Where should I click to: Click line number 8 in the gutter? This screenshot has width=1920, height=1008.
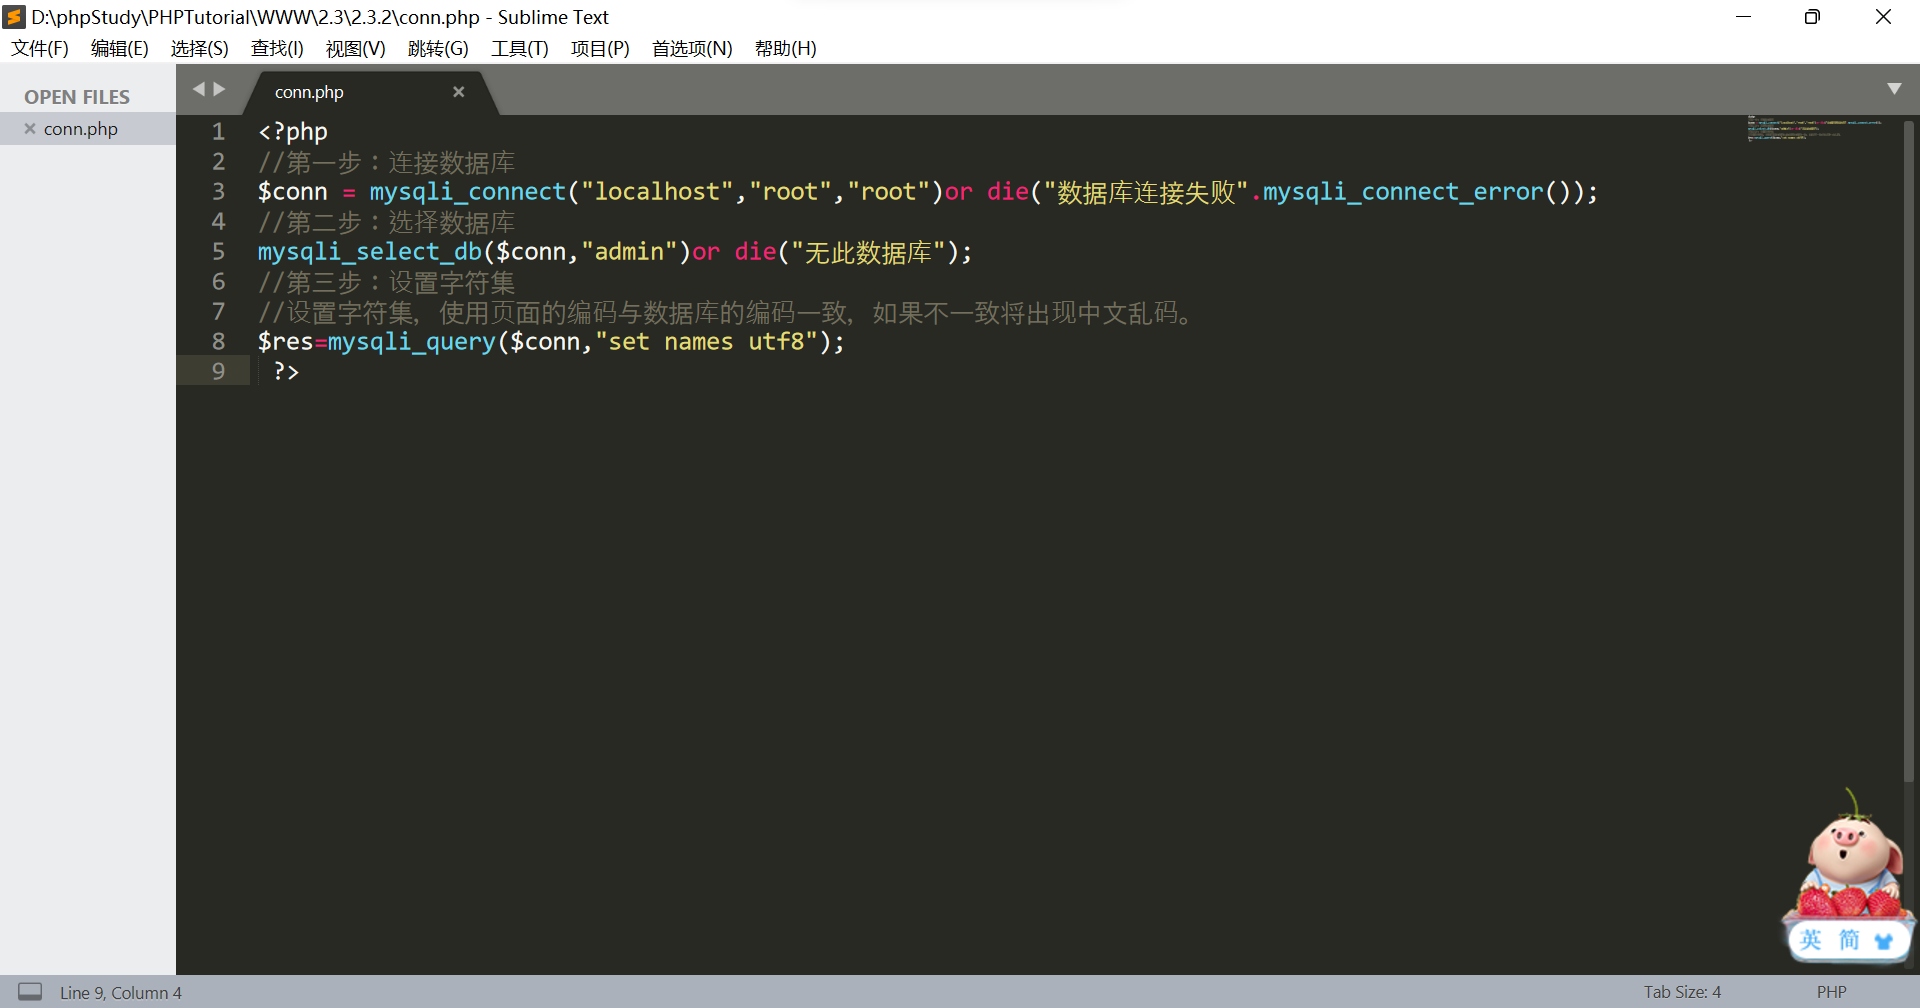[218, 341]
